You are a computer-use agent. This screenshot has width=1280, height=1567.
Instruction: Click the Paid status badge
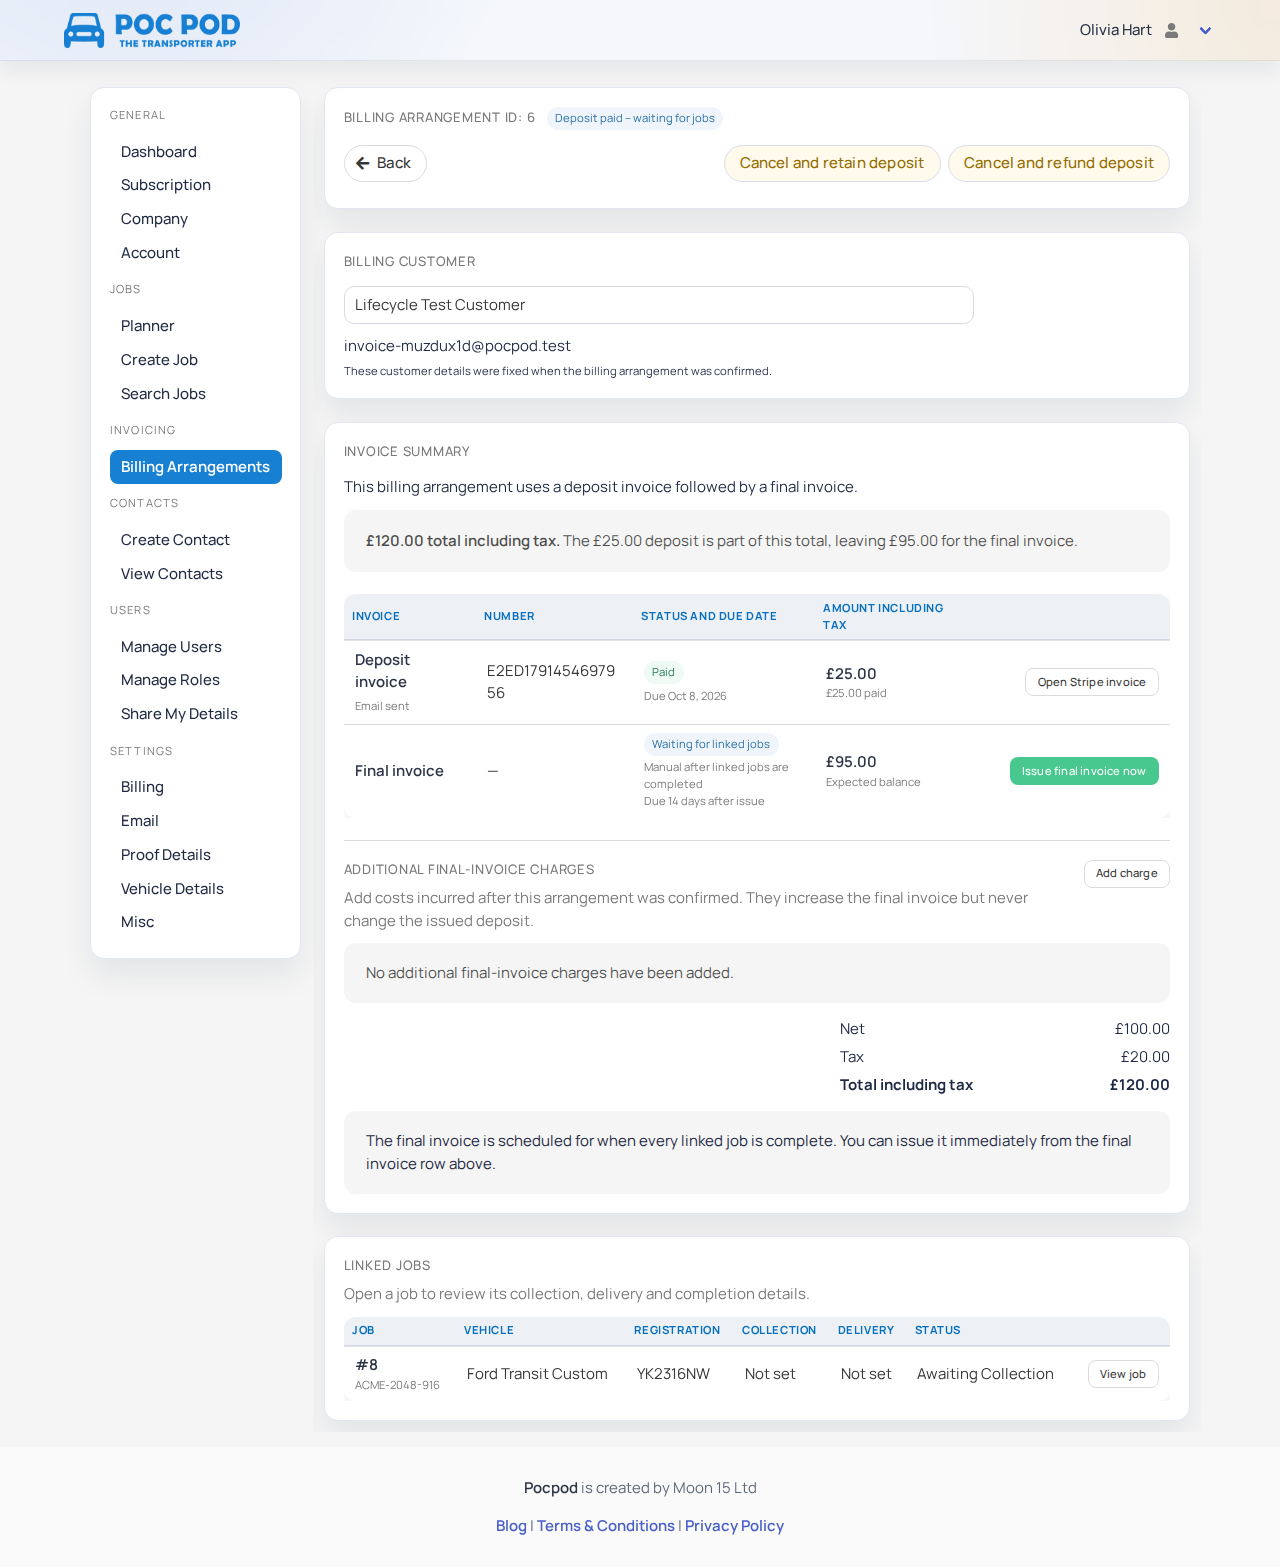click(663, 672)
